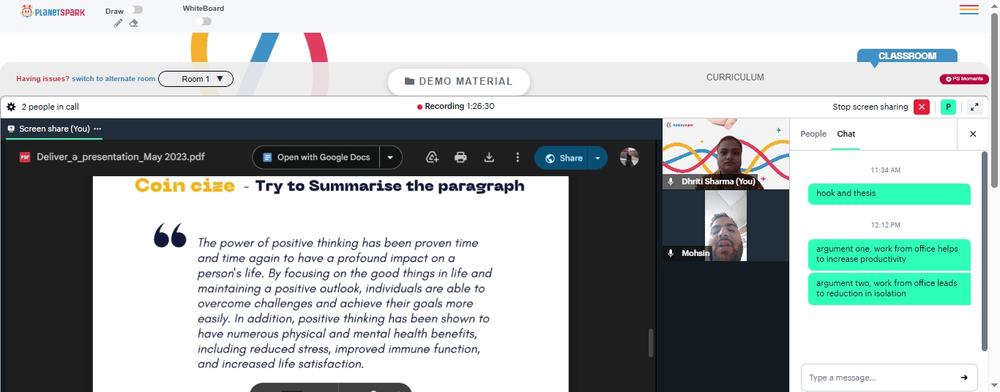Open the hamburger menu with colored stripes

[969, 10]
